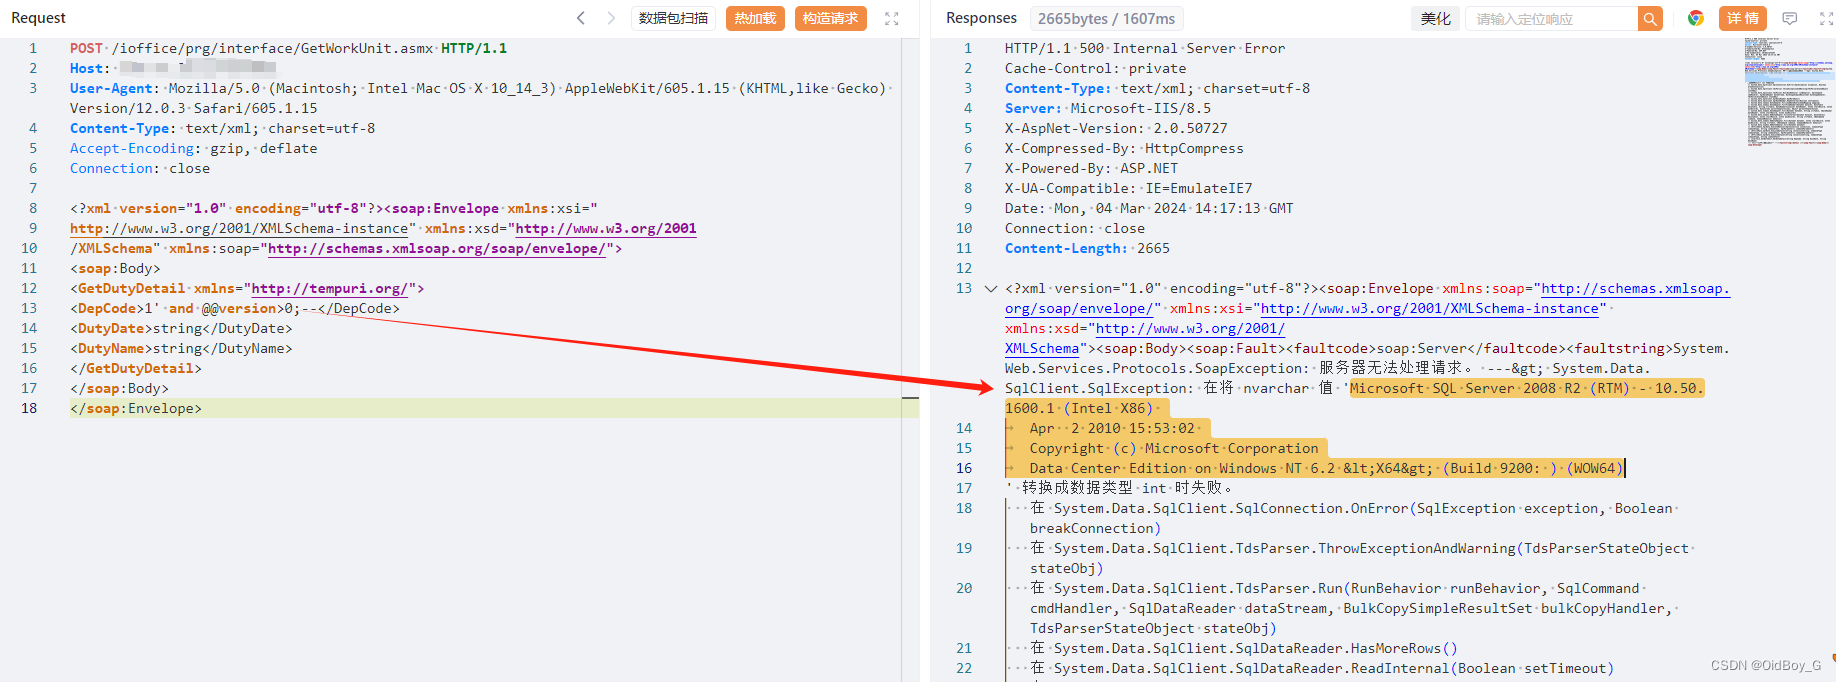Click the DutyName string line in request

coord(181,348)
